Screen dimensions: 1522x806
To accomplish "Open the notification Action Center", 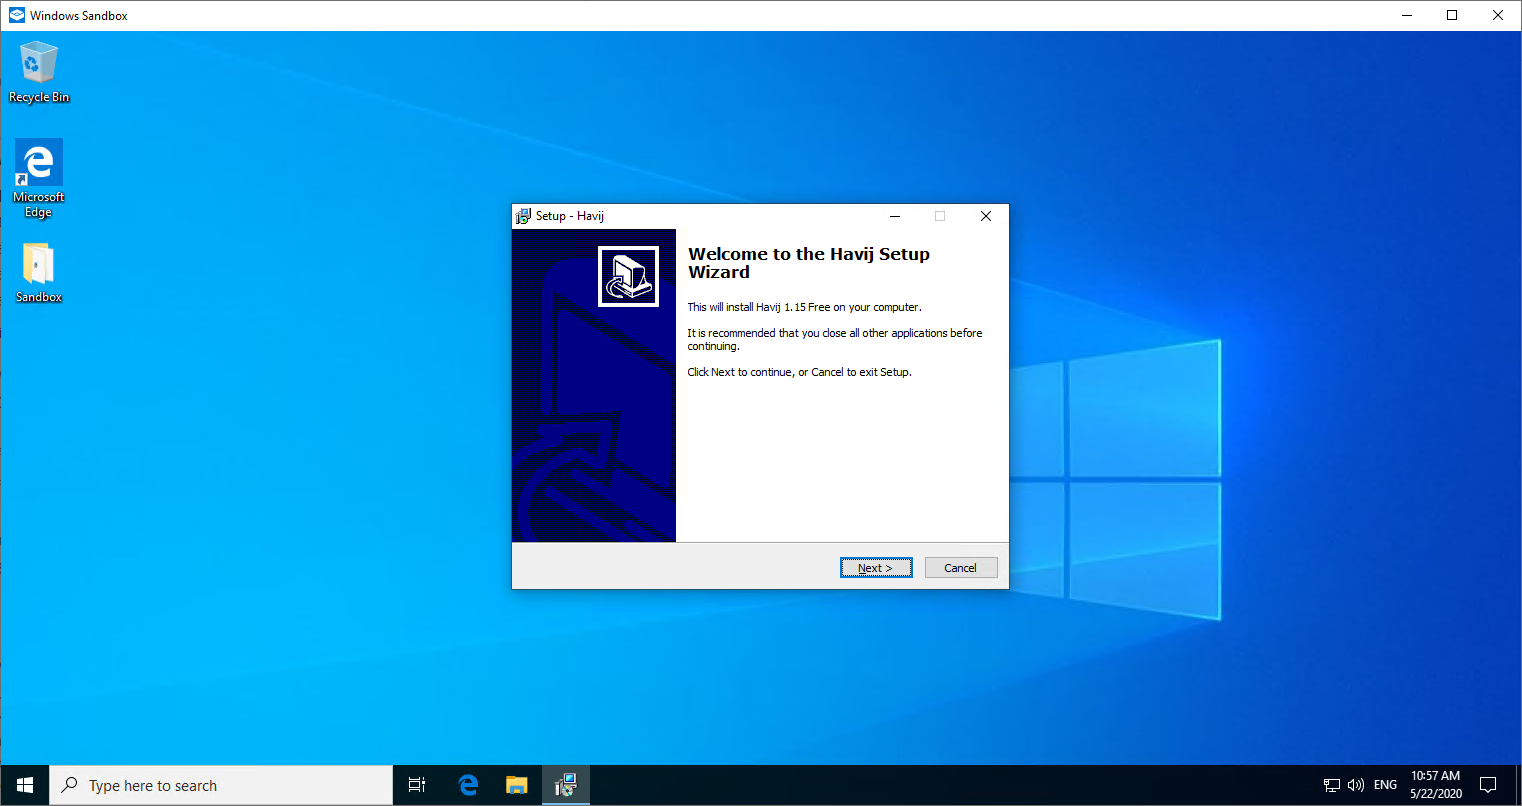I will pos(1488,785).
